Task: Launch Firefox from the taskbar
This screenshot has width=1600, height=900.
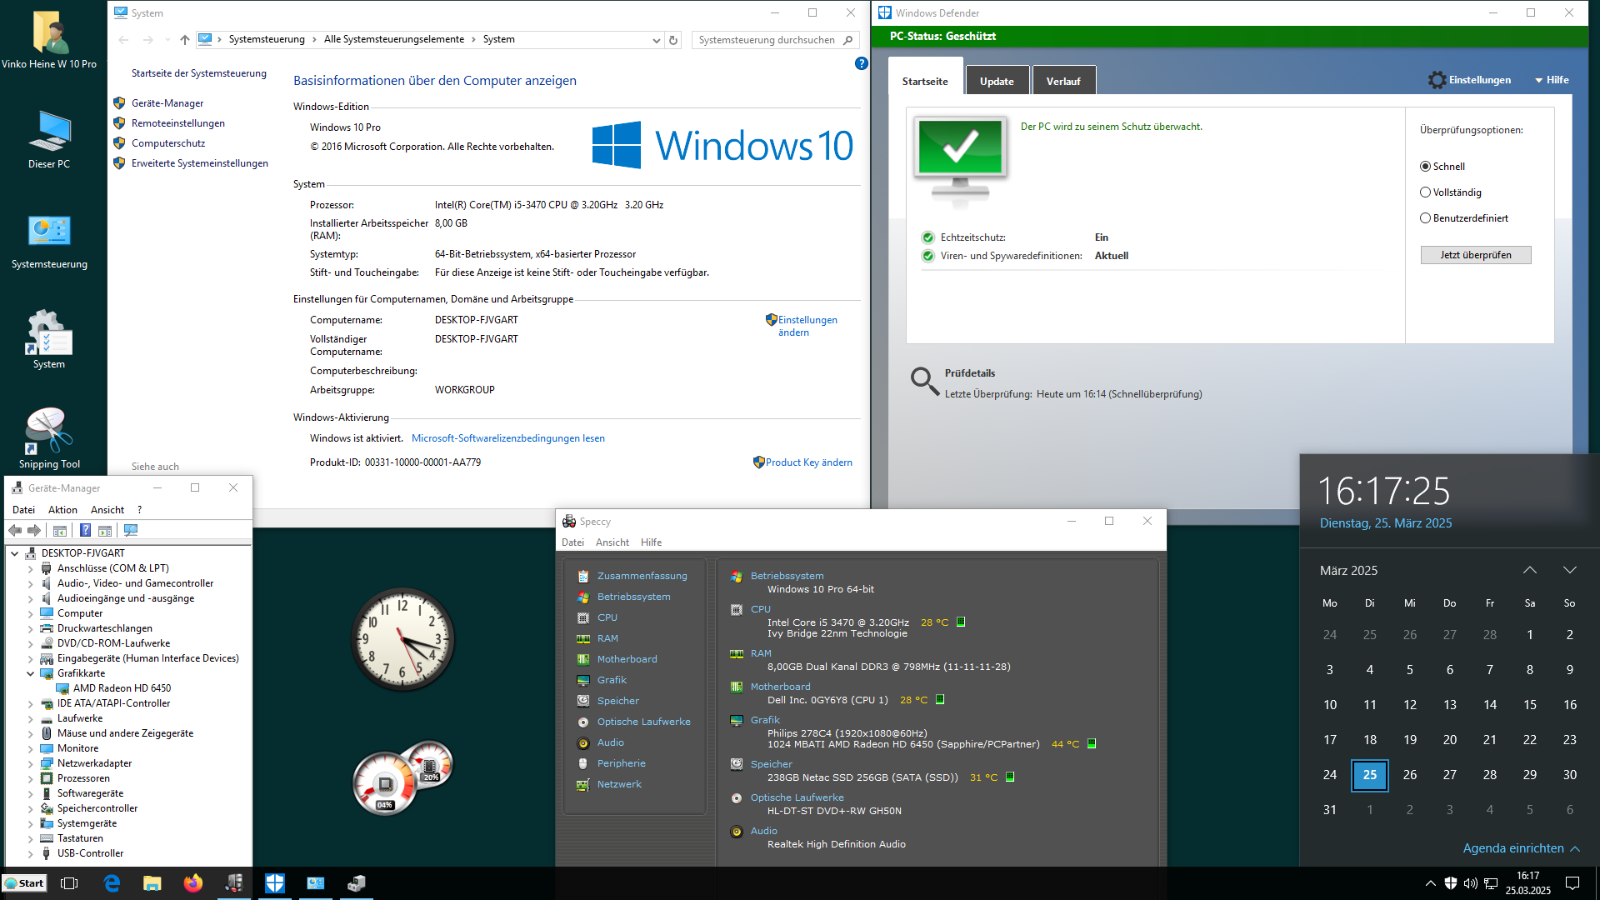Action: point(193,883)
